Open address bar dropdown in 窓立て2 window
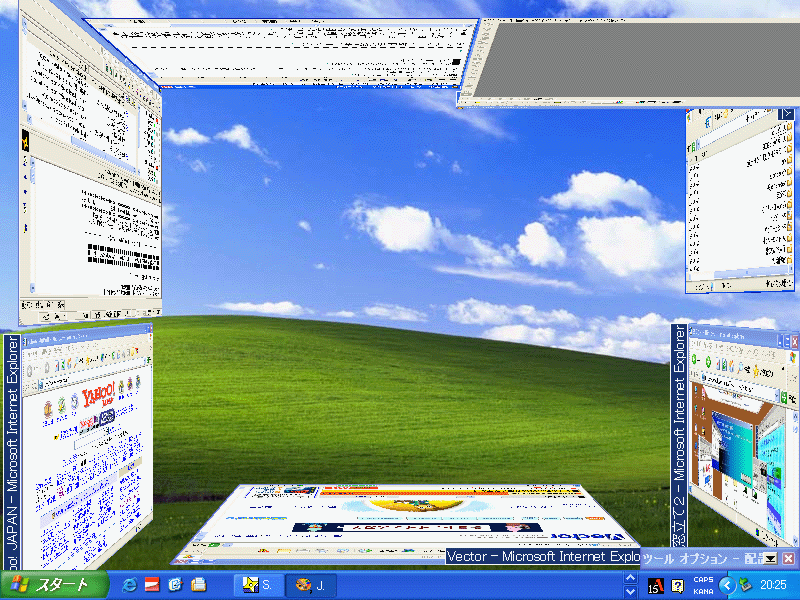The width and height of the screenshot is (800, 600). [778, 396]
